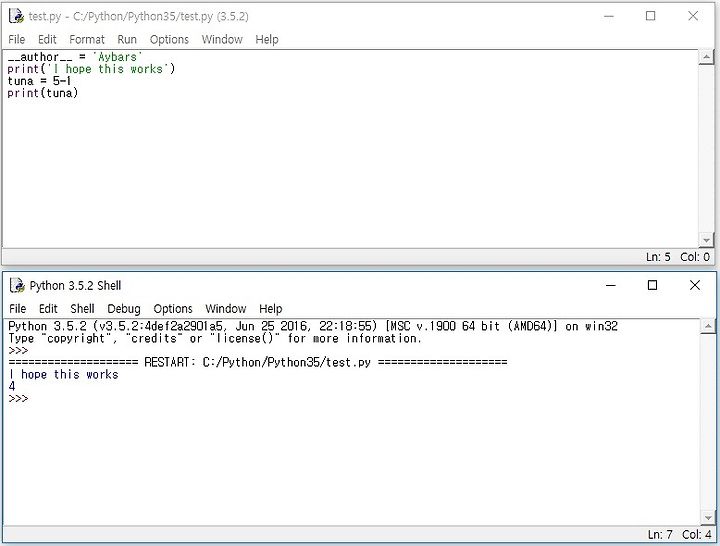Minimize the test.py editor window
This screenshot has height=546, width=720.
tap(609, 16)
